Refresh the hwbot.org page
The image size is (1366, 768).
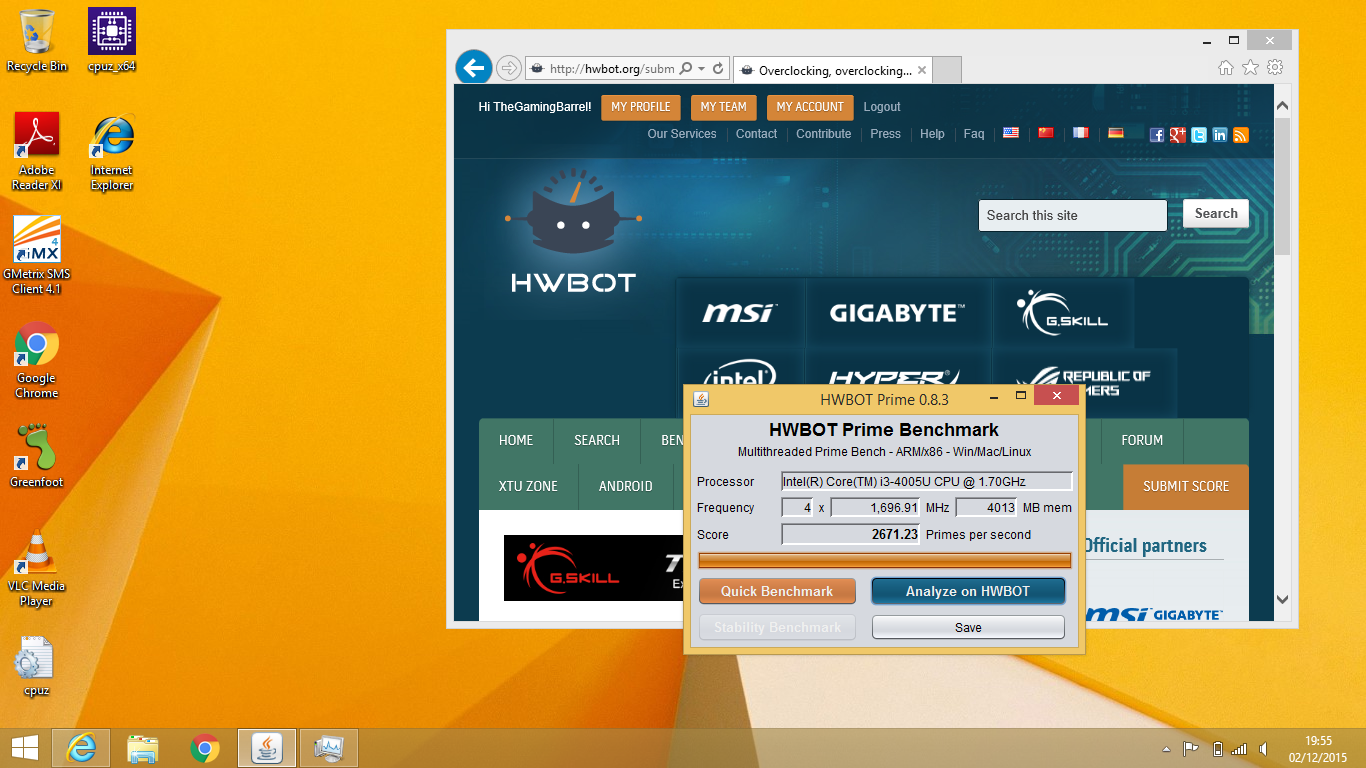[717, 69]
